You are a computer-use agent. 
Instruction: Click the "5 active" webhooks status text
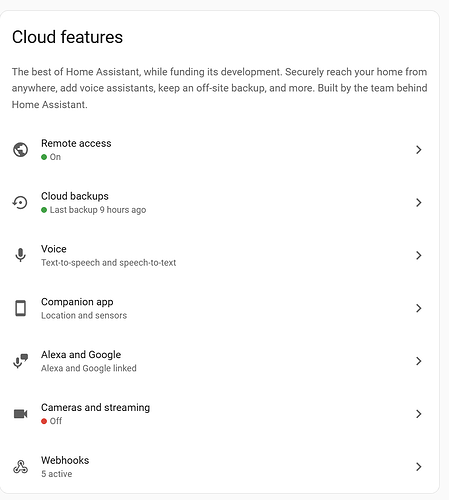(x=56, y=474)
